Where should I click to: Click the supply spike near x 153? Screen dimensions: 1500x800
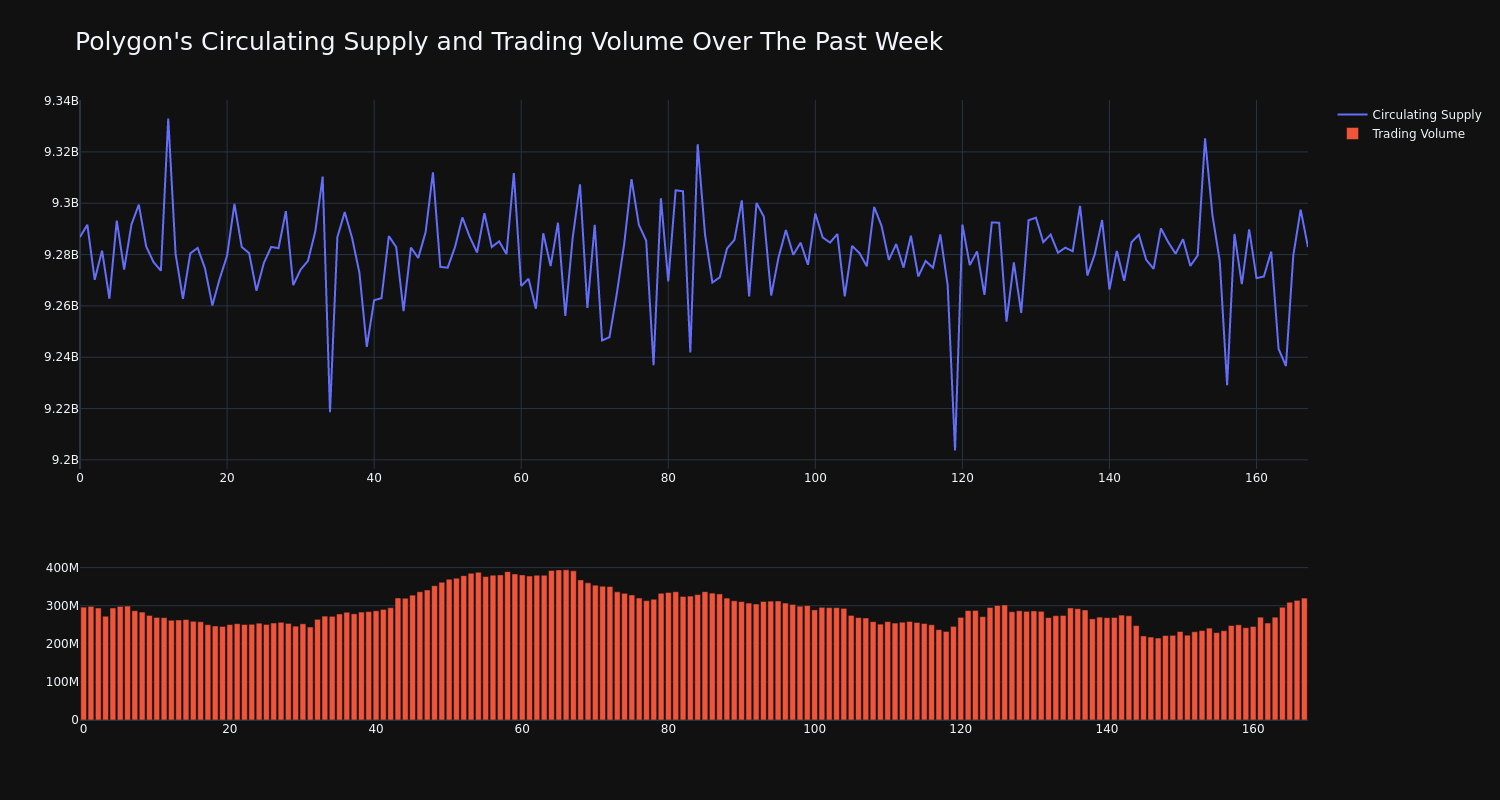1205,139
